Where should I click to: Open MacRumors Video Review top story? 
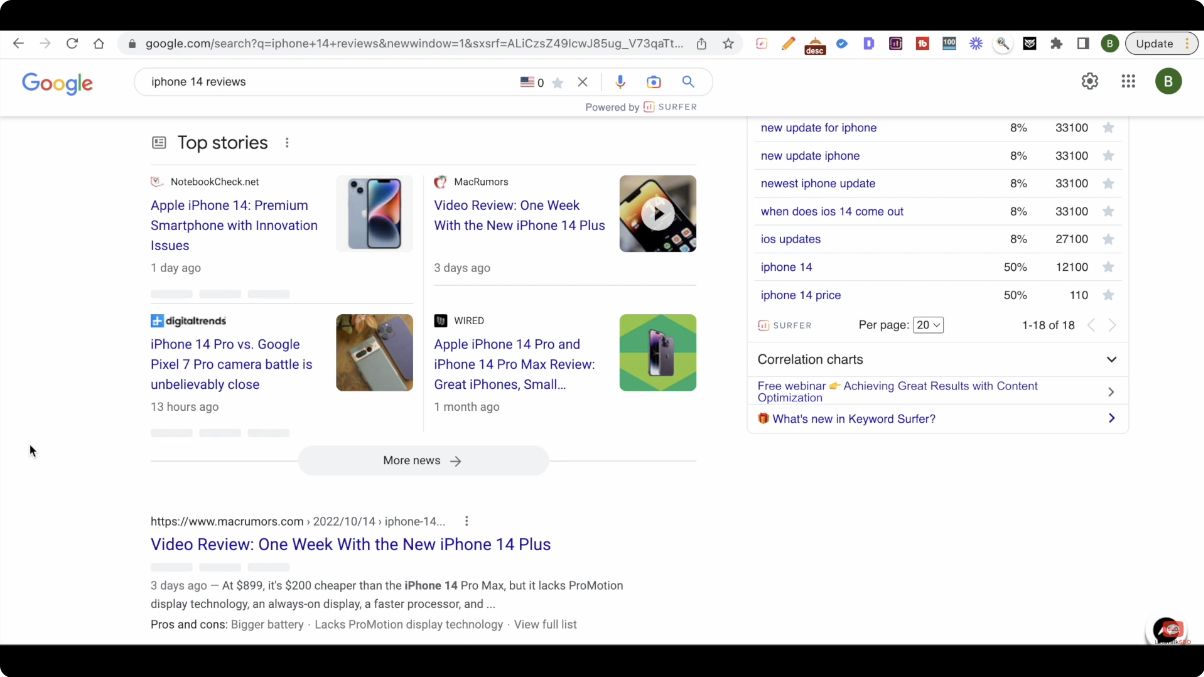pyautogui.click(x=519, y=215)
